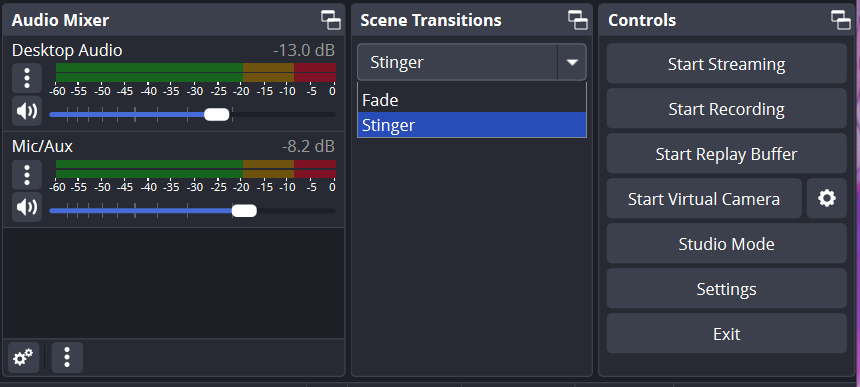Undock the Controls panel
Screen dimensions: 860x387
click(x=841, y=20)
